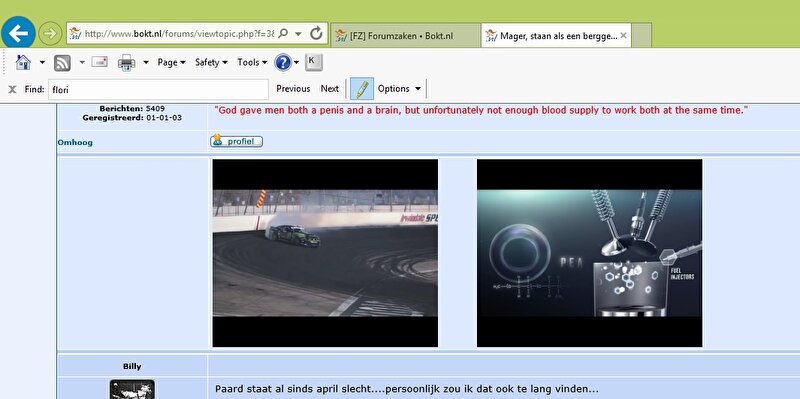The height and width of the screenshot is (399, 800).
Task: Click the fuel injectors video thumbnail
Action: pyautogui.click(x=589, y=253)
